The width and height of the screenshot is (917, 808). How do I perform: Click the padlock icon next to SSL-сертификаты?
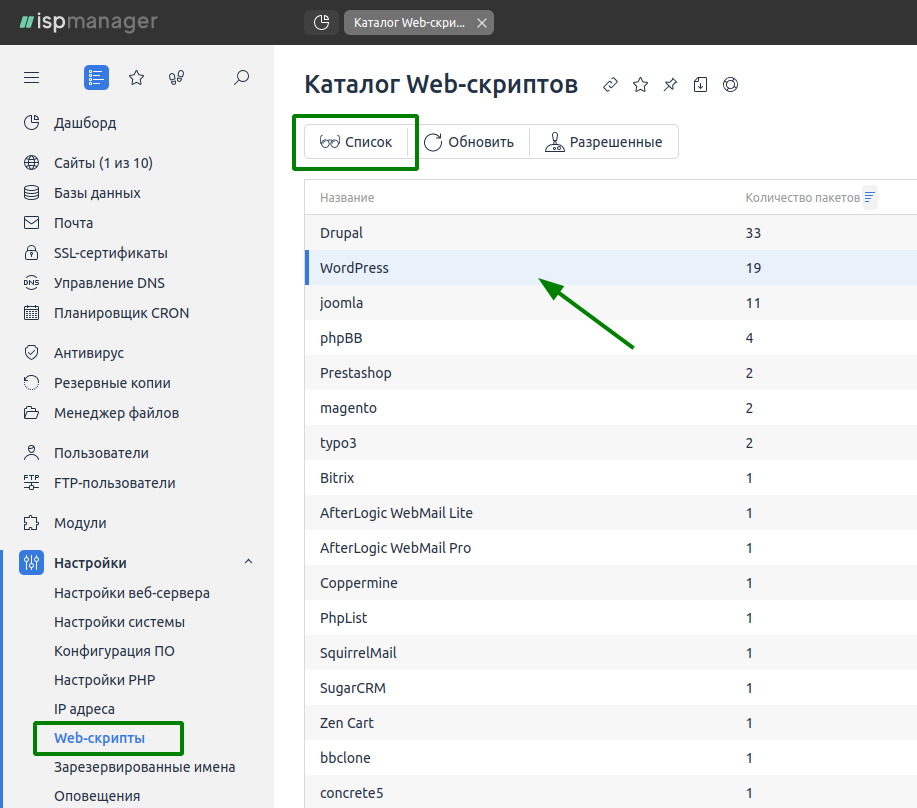pyautogui.click(x=32, y=253)
